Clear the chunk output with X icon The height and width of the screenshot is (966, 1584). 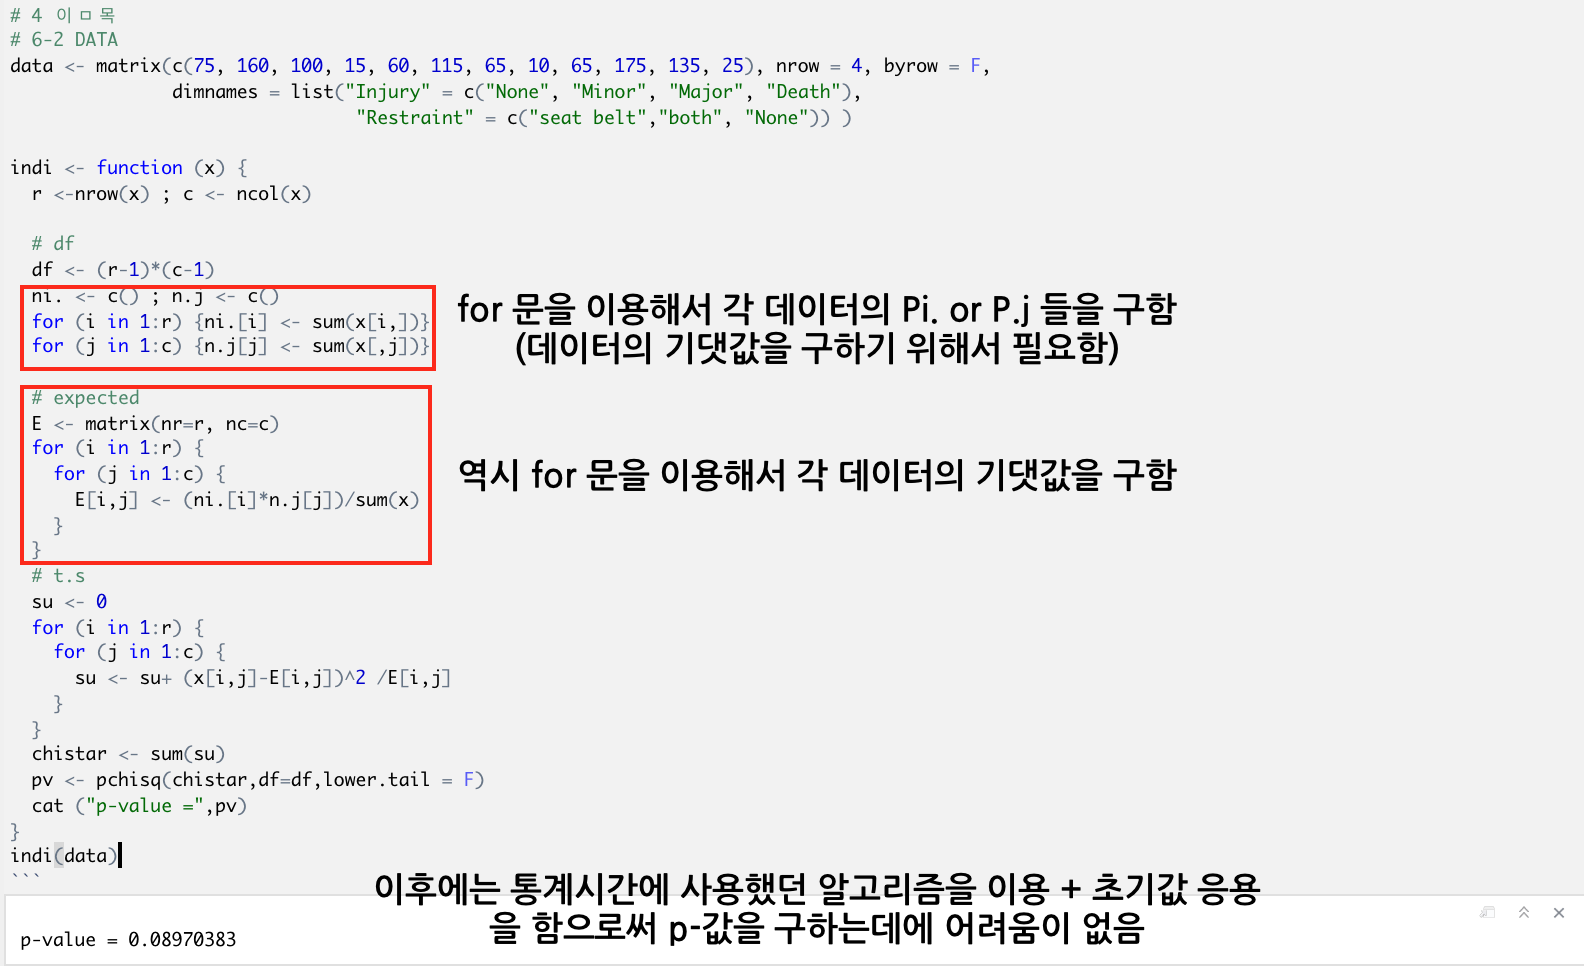tap(1559, 912)
